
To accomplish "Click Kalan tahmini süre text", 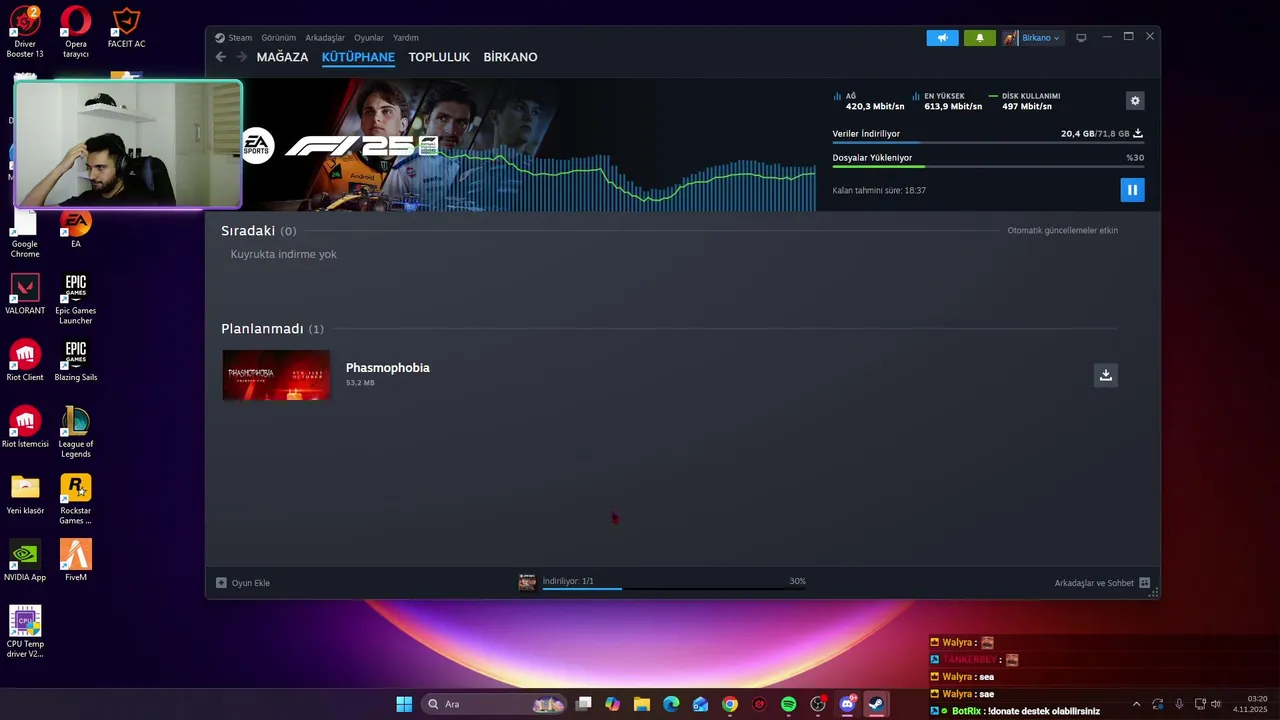I will pyautogui.click(x=879, y=190).
